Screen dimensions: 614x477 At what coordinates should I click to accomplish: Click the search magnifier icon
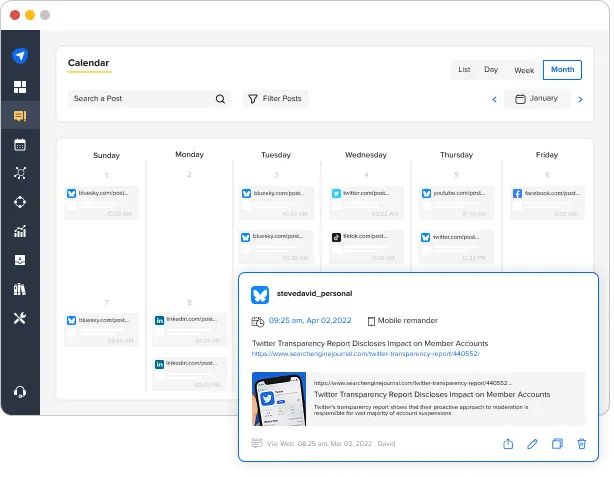220,99
